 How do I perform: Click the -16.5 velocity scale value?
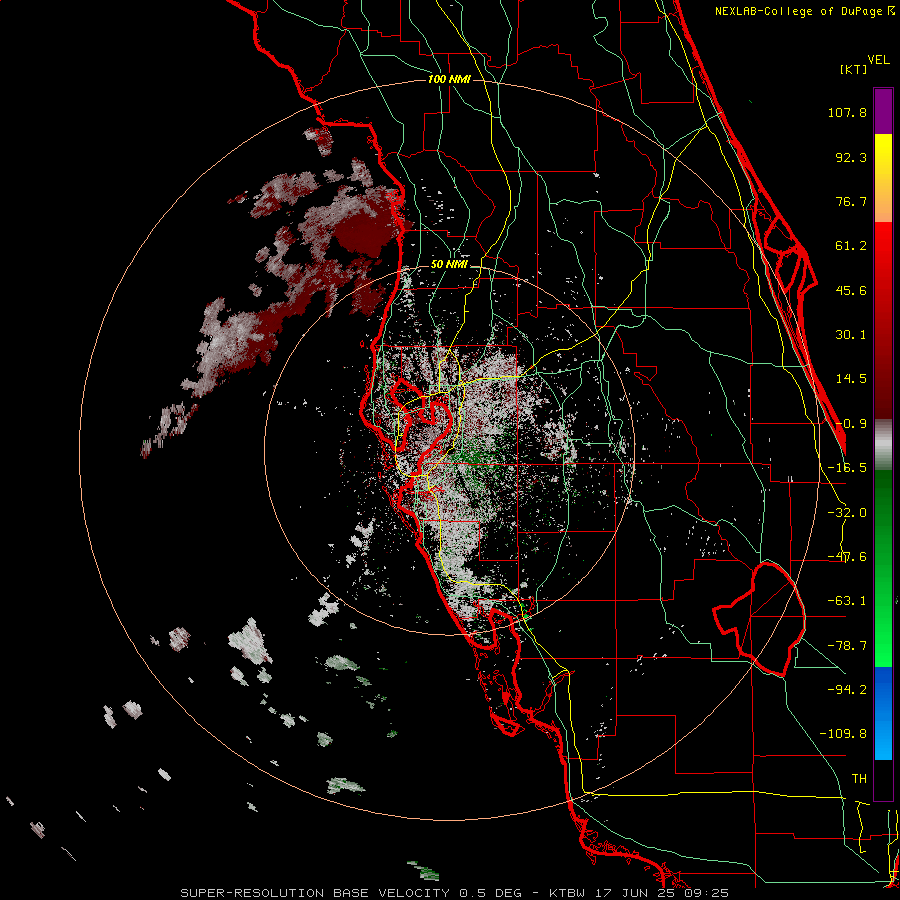[x=847, y=468]
